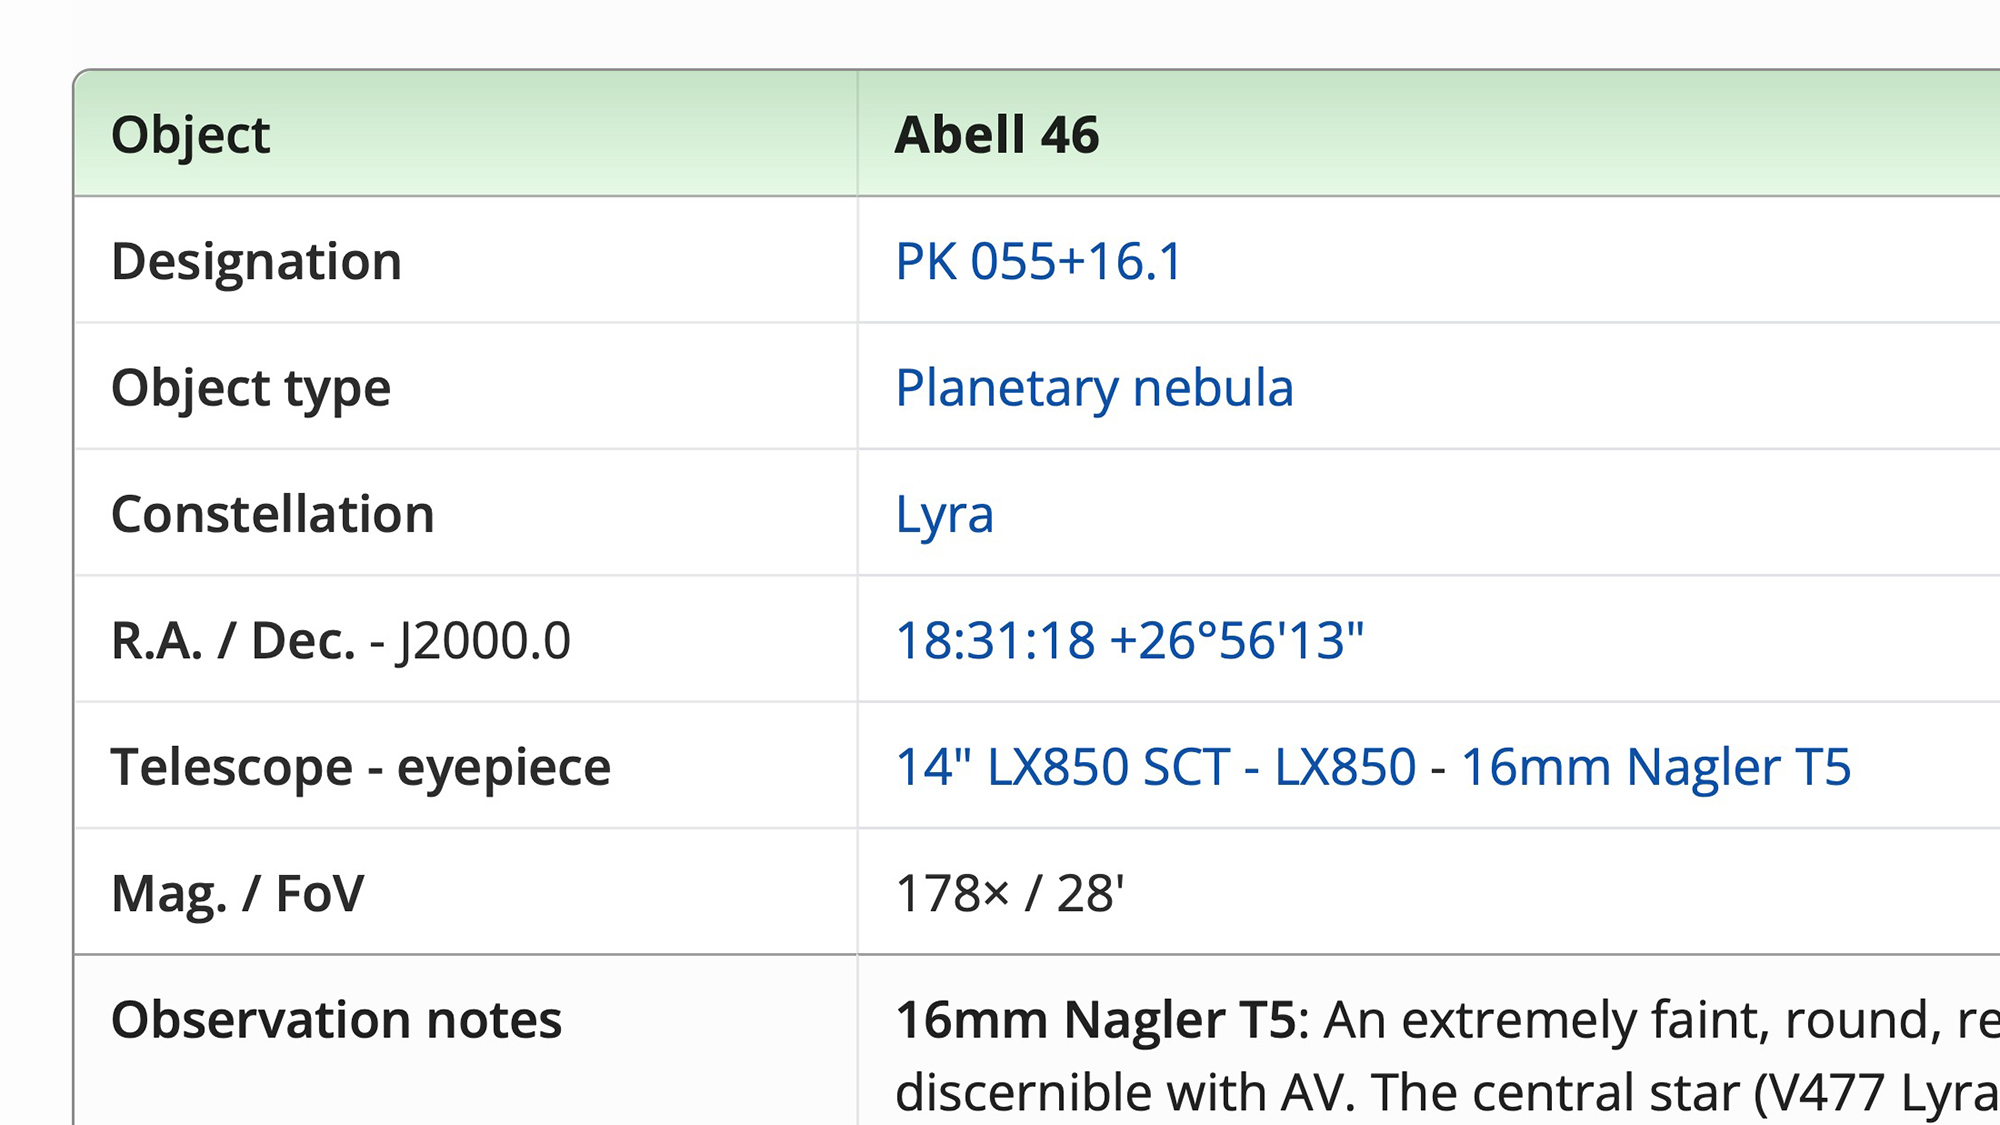Select the Abell 46 heading
This screenshot has width=2000, height=1125.
[997, 135]
